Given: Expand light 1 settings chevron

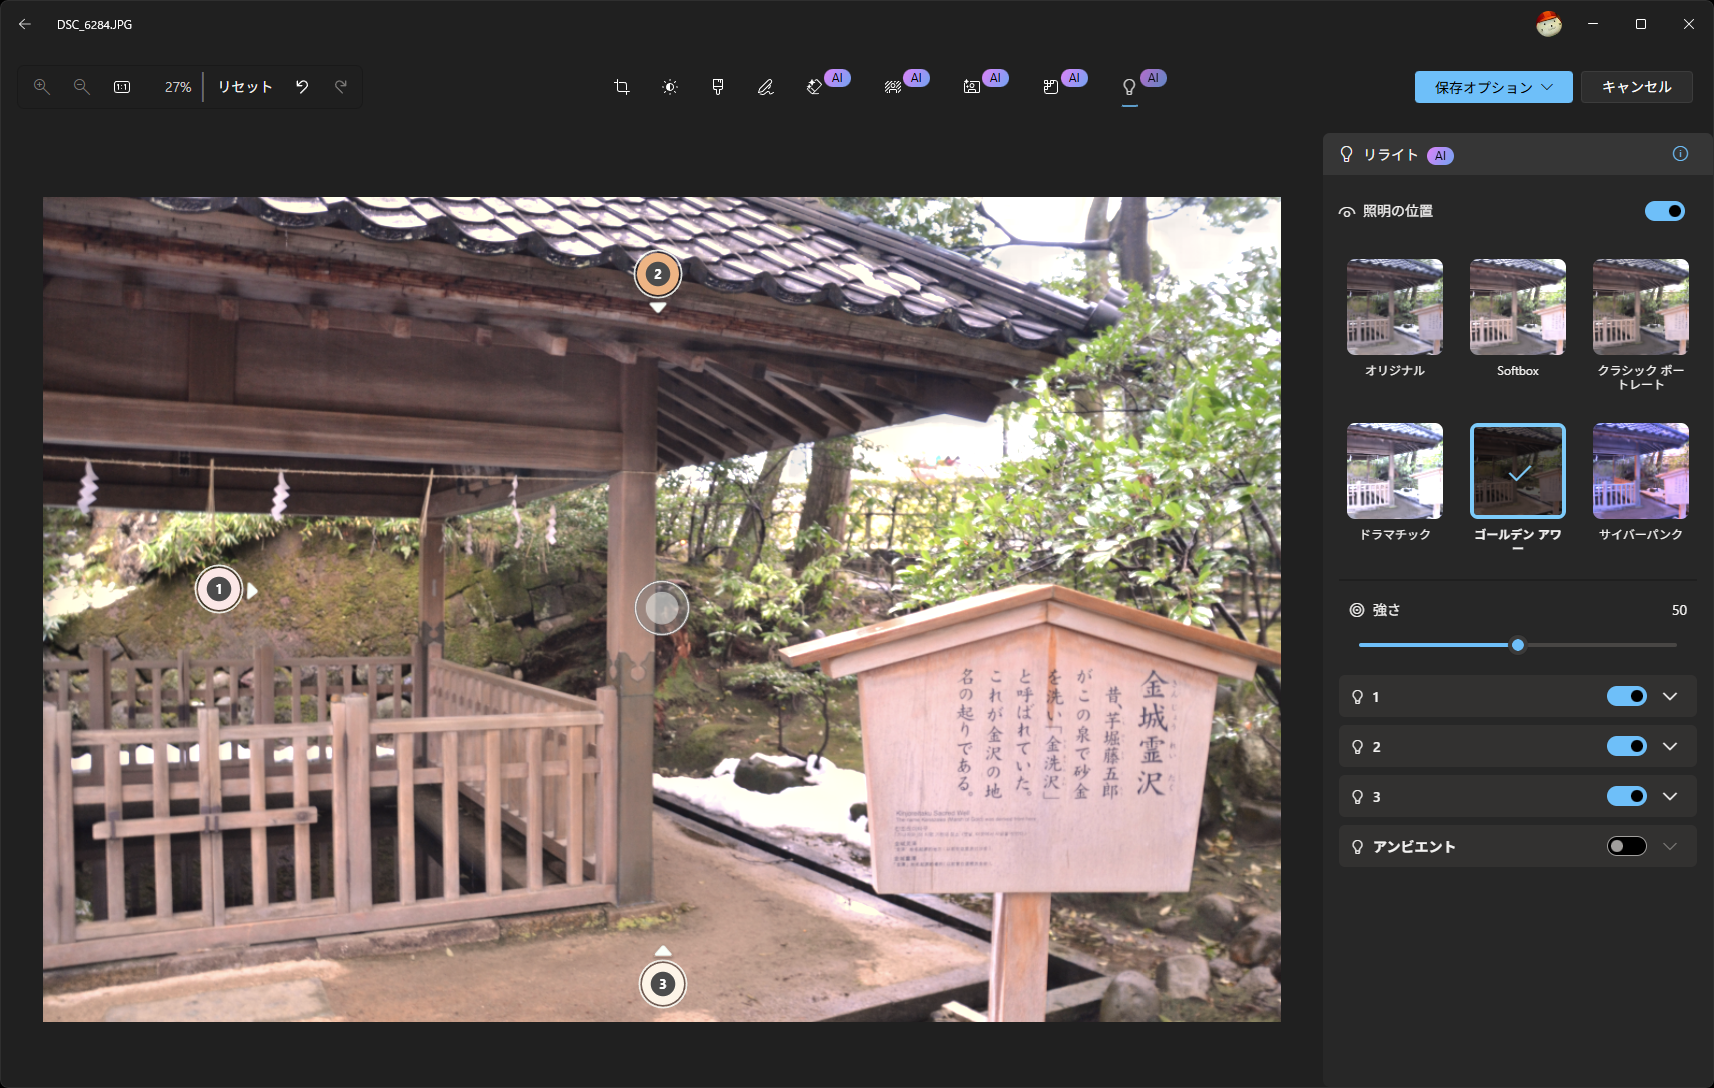Looking at the screenshot, I should tap(1670, 696).
